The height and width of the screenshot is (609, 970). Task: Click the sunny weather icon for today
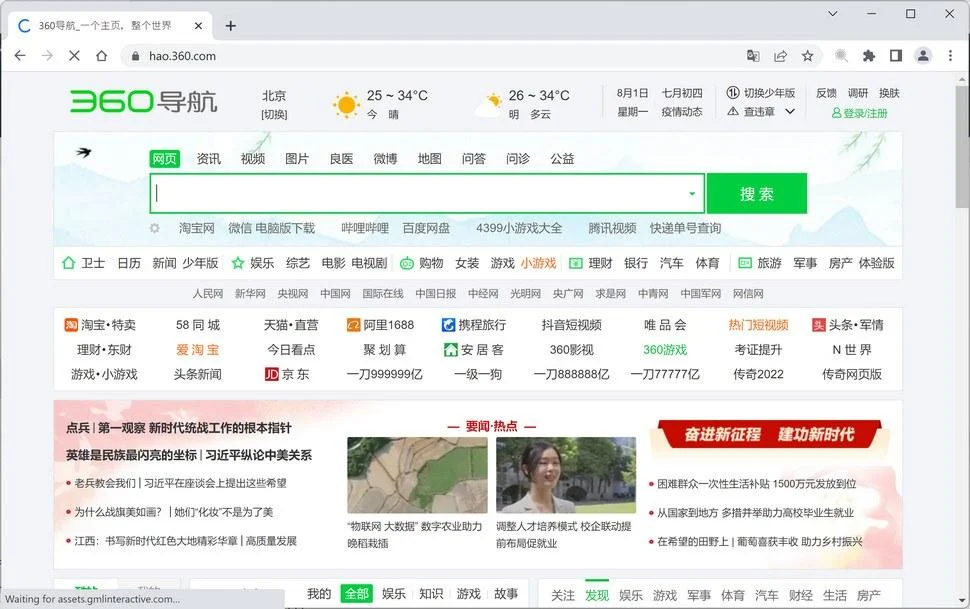click(x=346, y=104)
